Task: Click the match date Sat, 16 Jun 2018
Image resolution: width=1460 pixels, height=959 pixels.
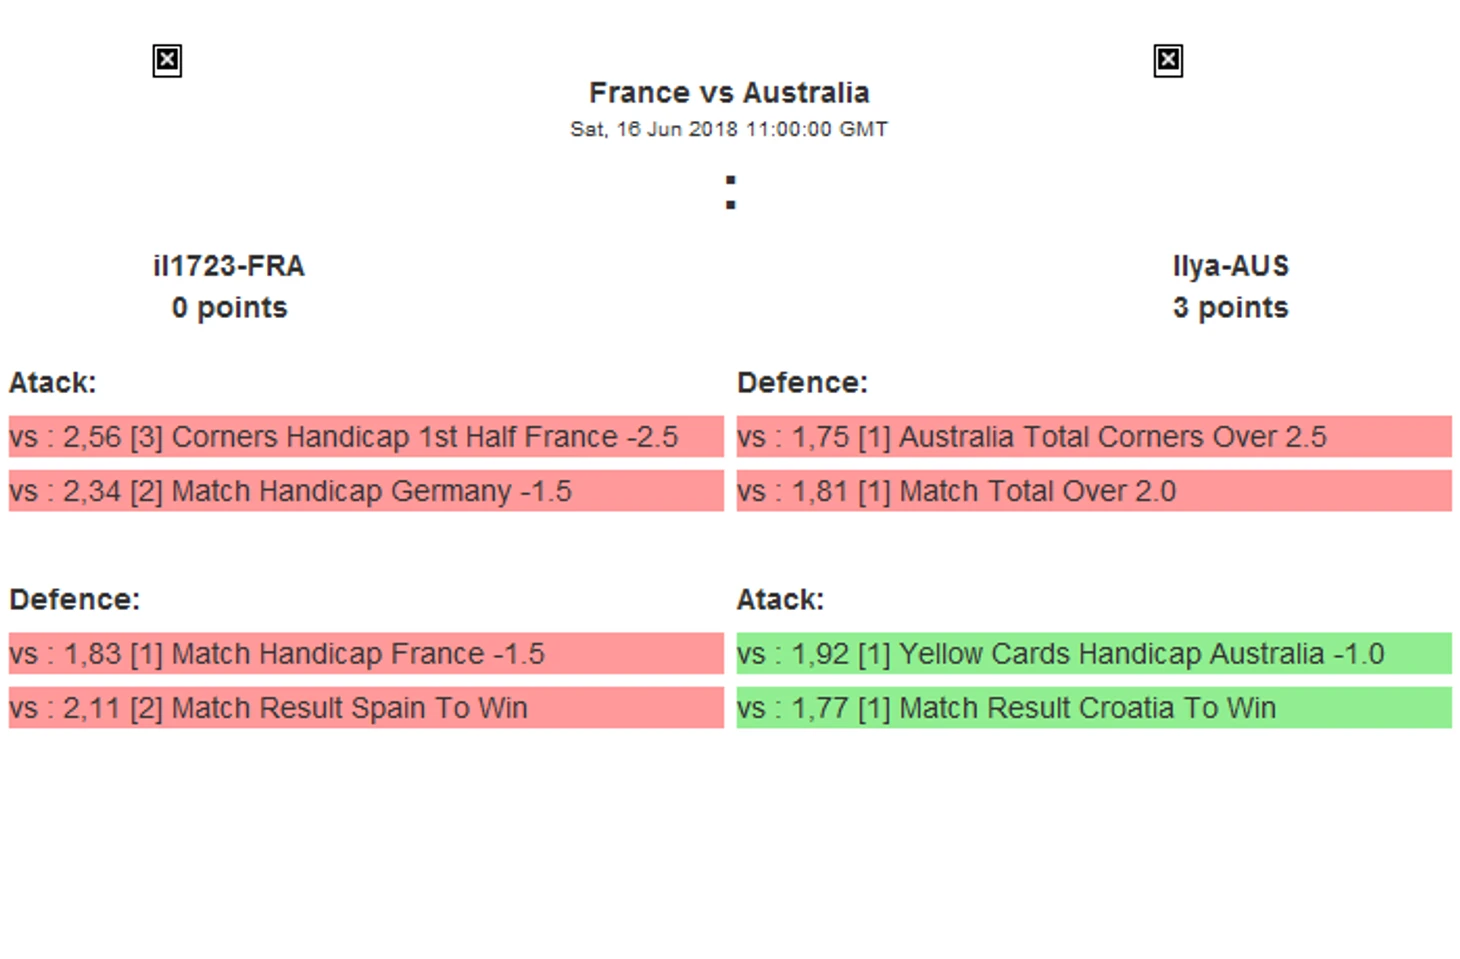Action: [x=729, y=129]
